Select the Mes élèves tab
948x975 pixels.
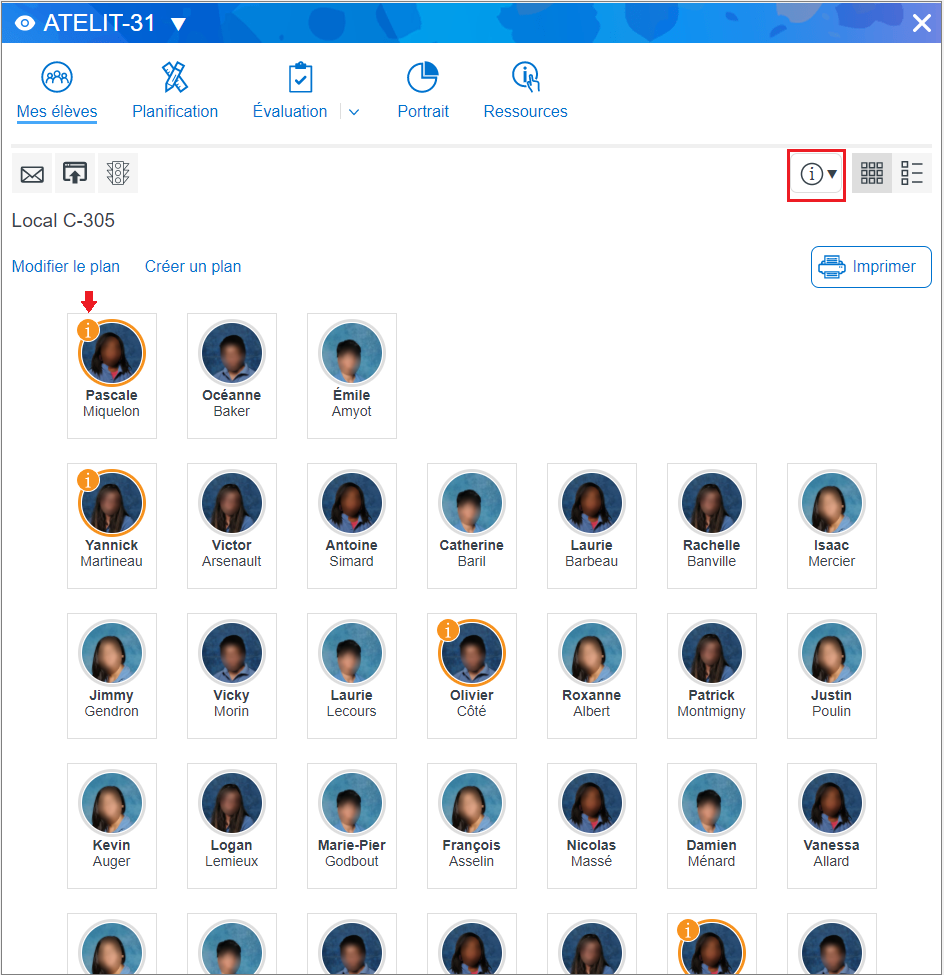pos(57,111)
